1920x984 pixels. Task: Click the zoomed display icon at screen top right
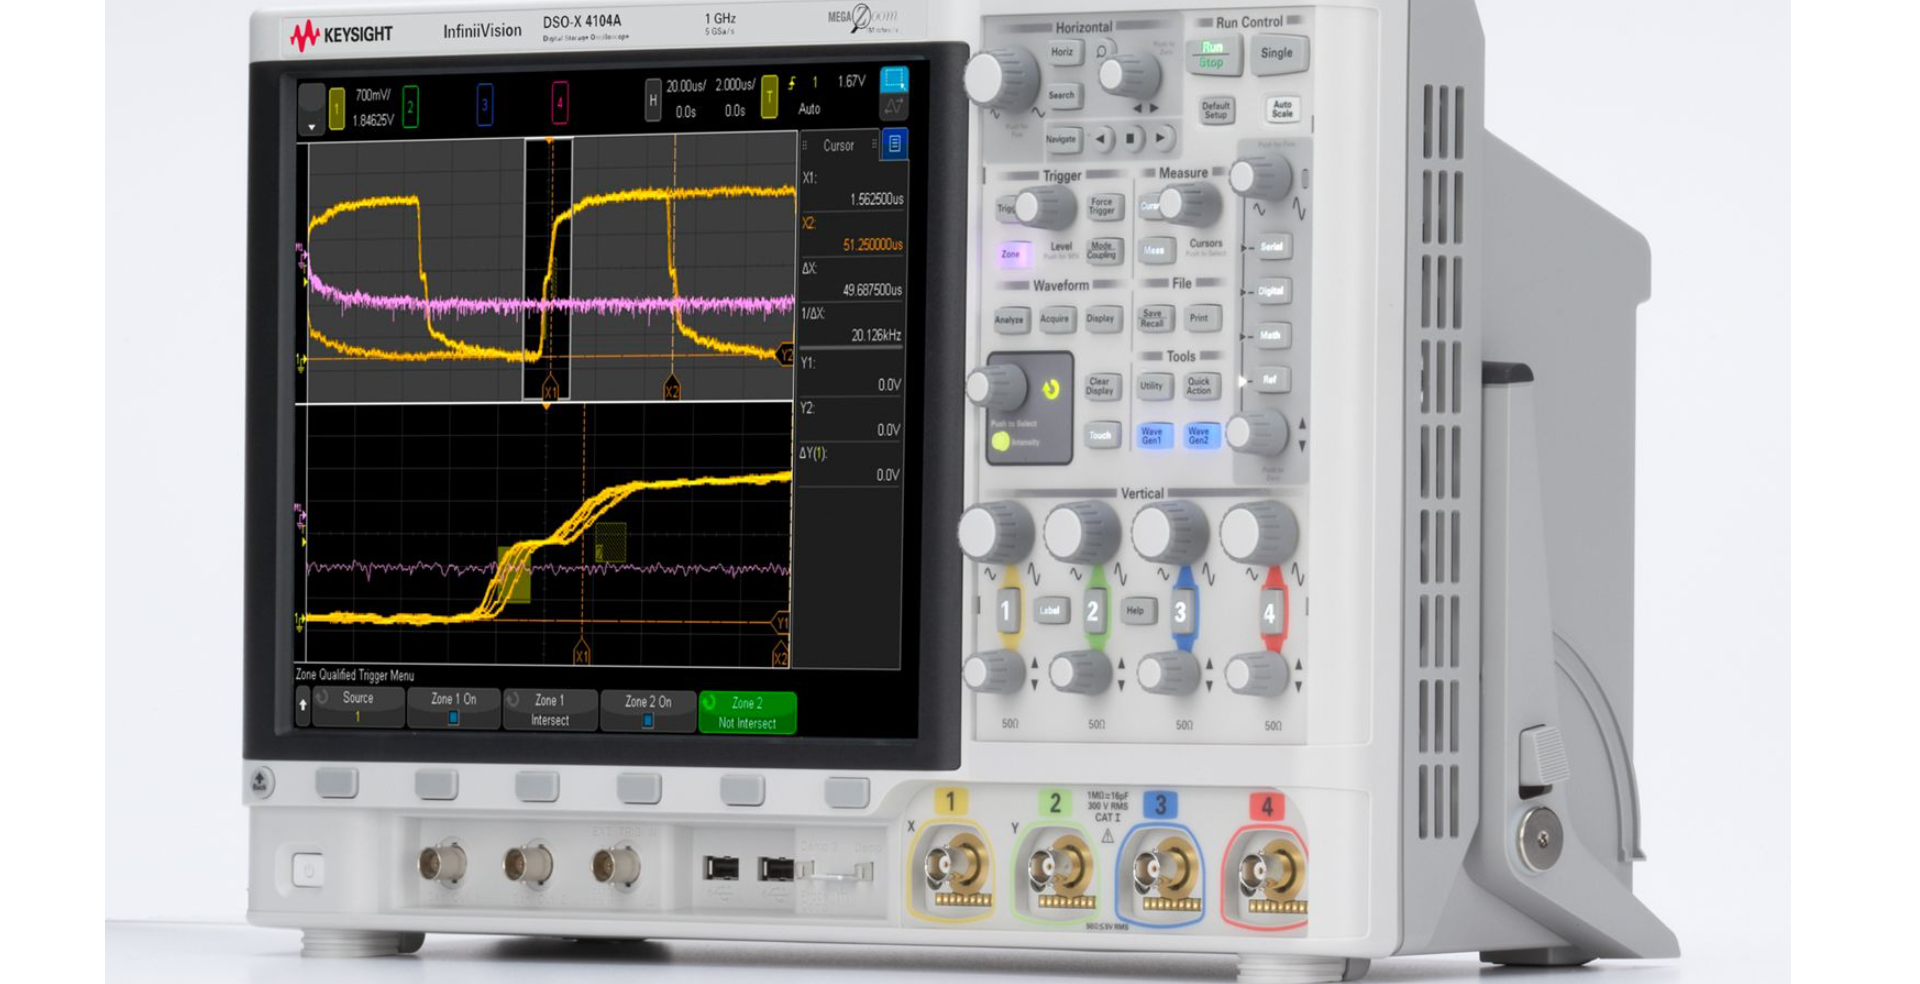click(x=893, y=78)
